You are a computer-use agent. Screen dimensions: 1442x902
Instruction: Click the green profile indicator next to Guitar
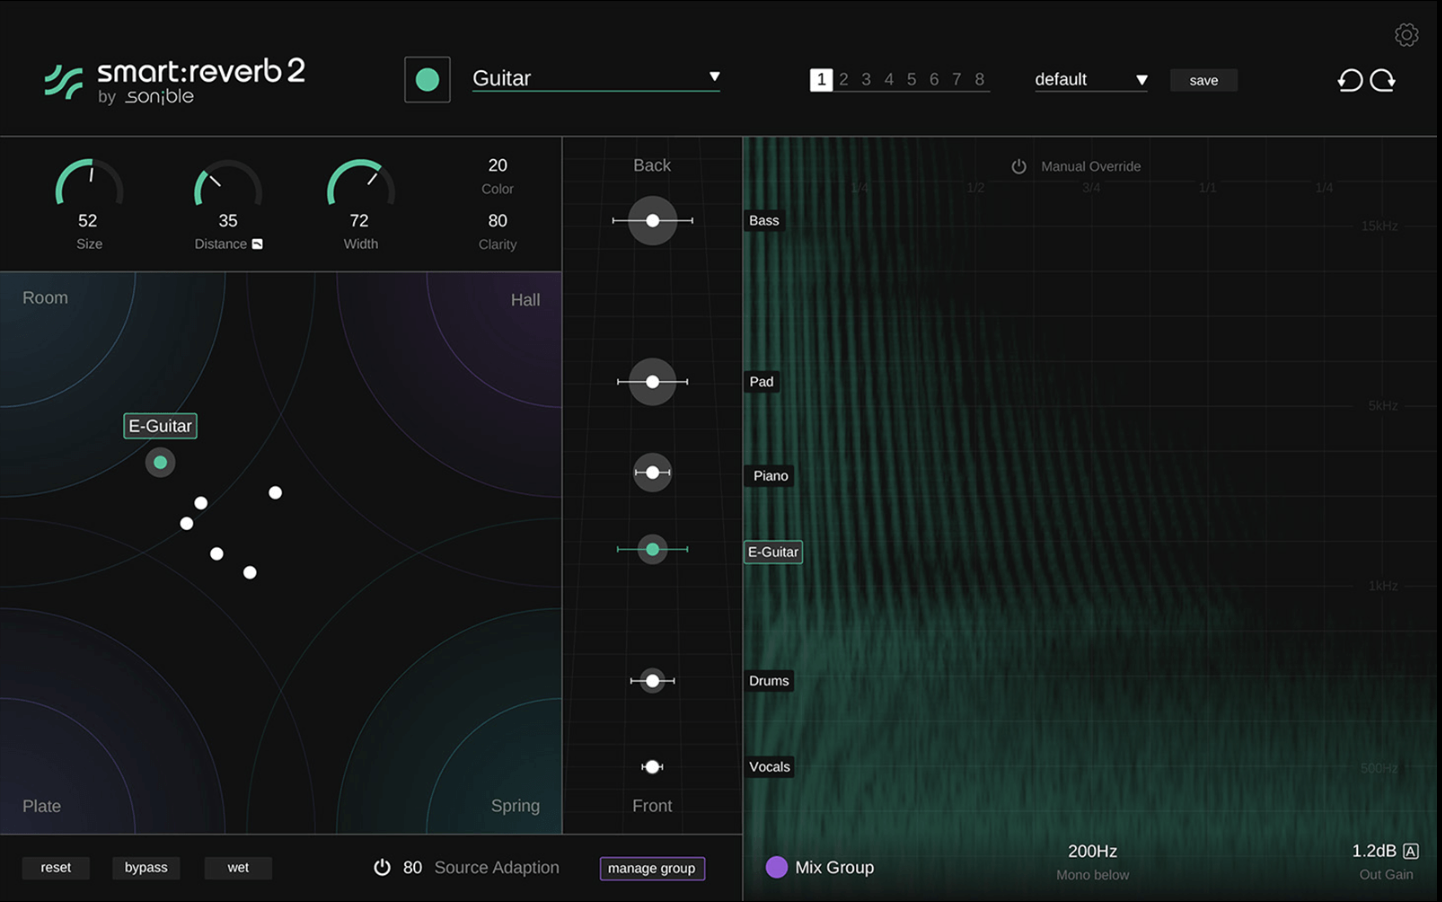(x=427, y=78)
